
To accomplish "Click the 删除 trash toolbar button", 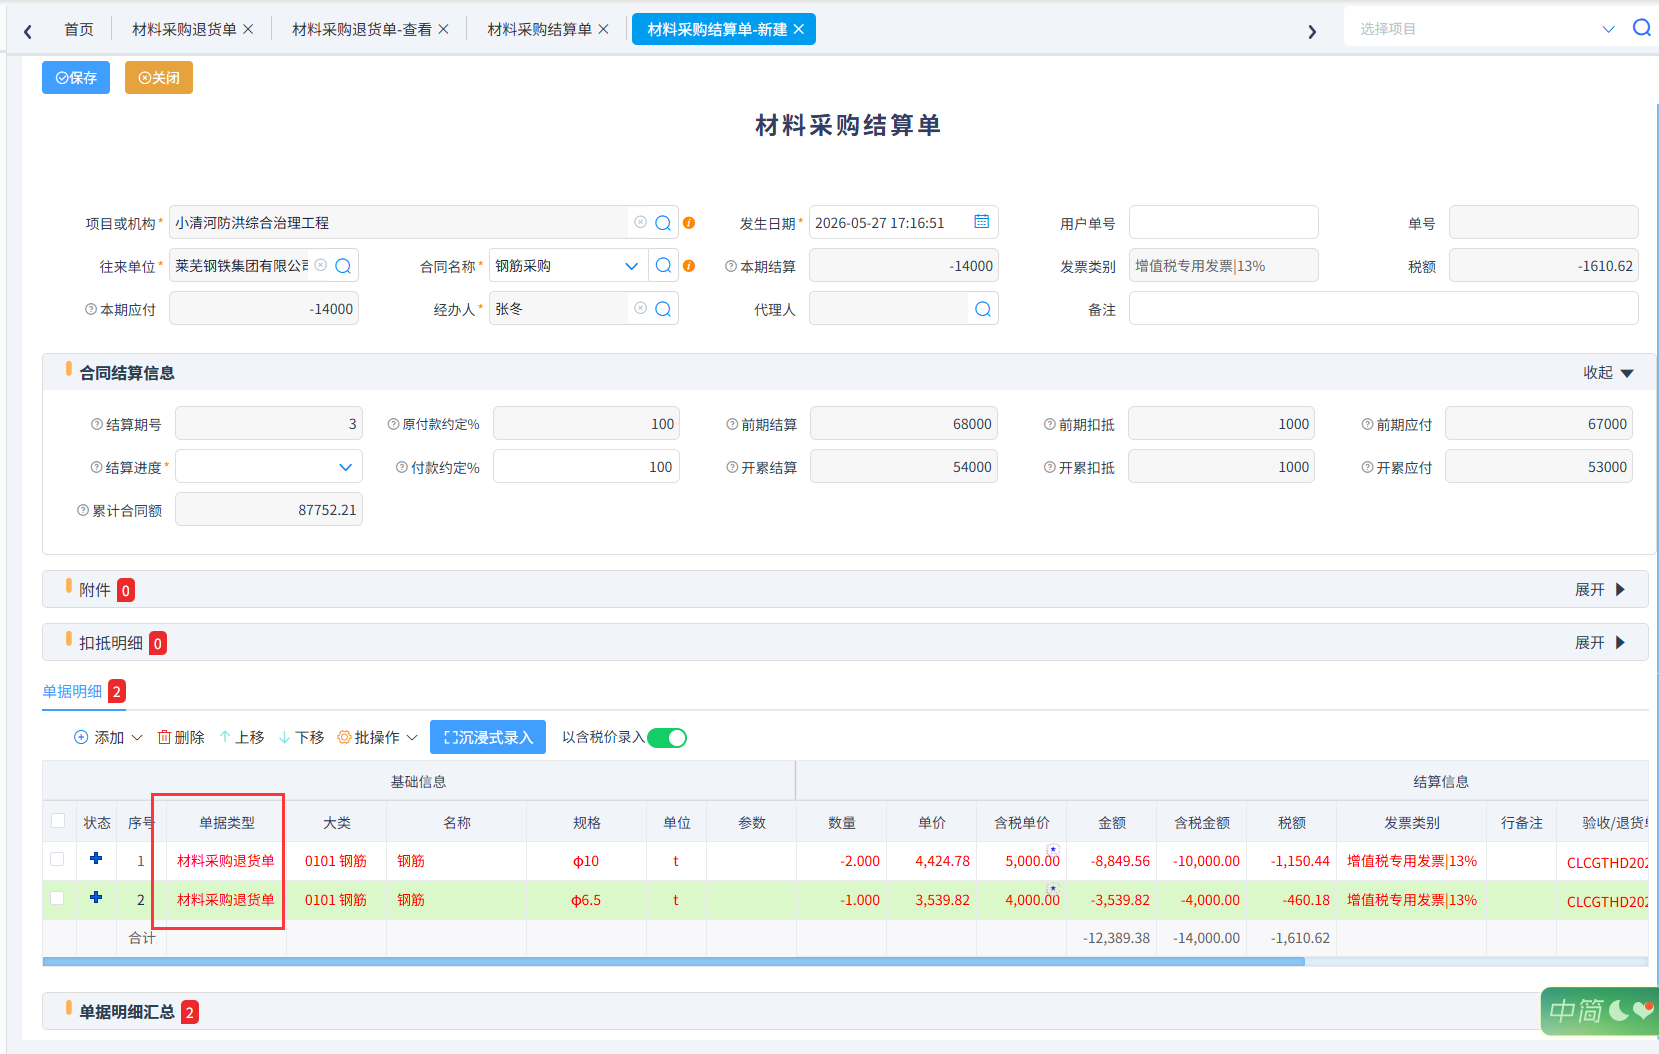I will click(181, 737).
